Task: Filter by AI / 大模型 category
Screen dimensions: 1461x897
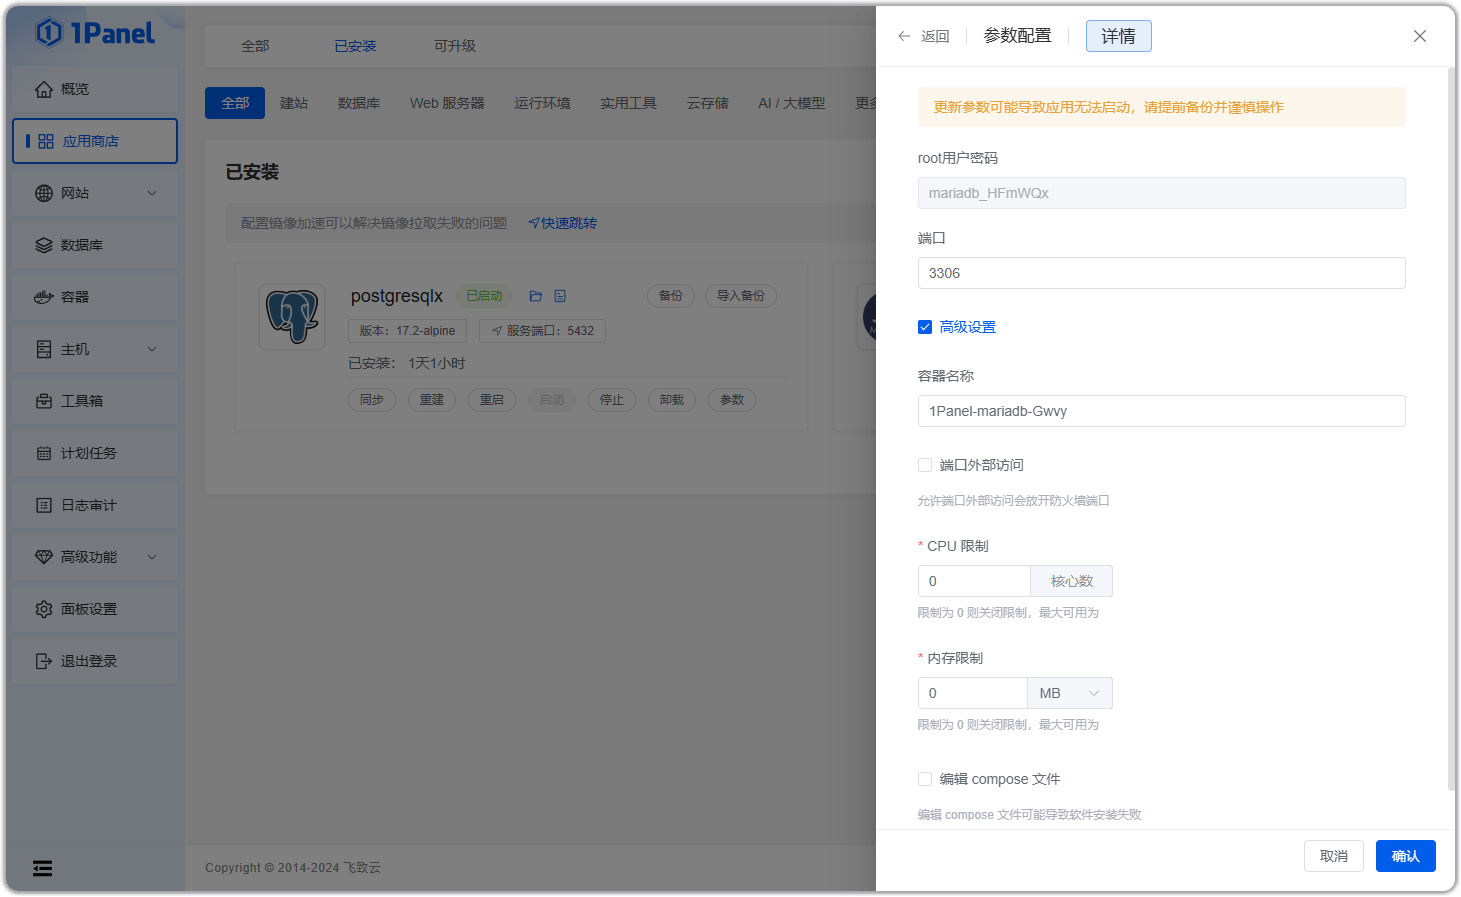Action: coord(792,103)
